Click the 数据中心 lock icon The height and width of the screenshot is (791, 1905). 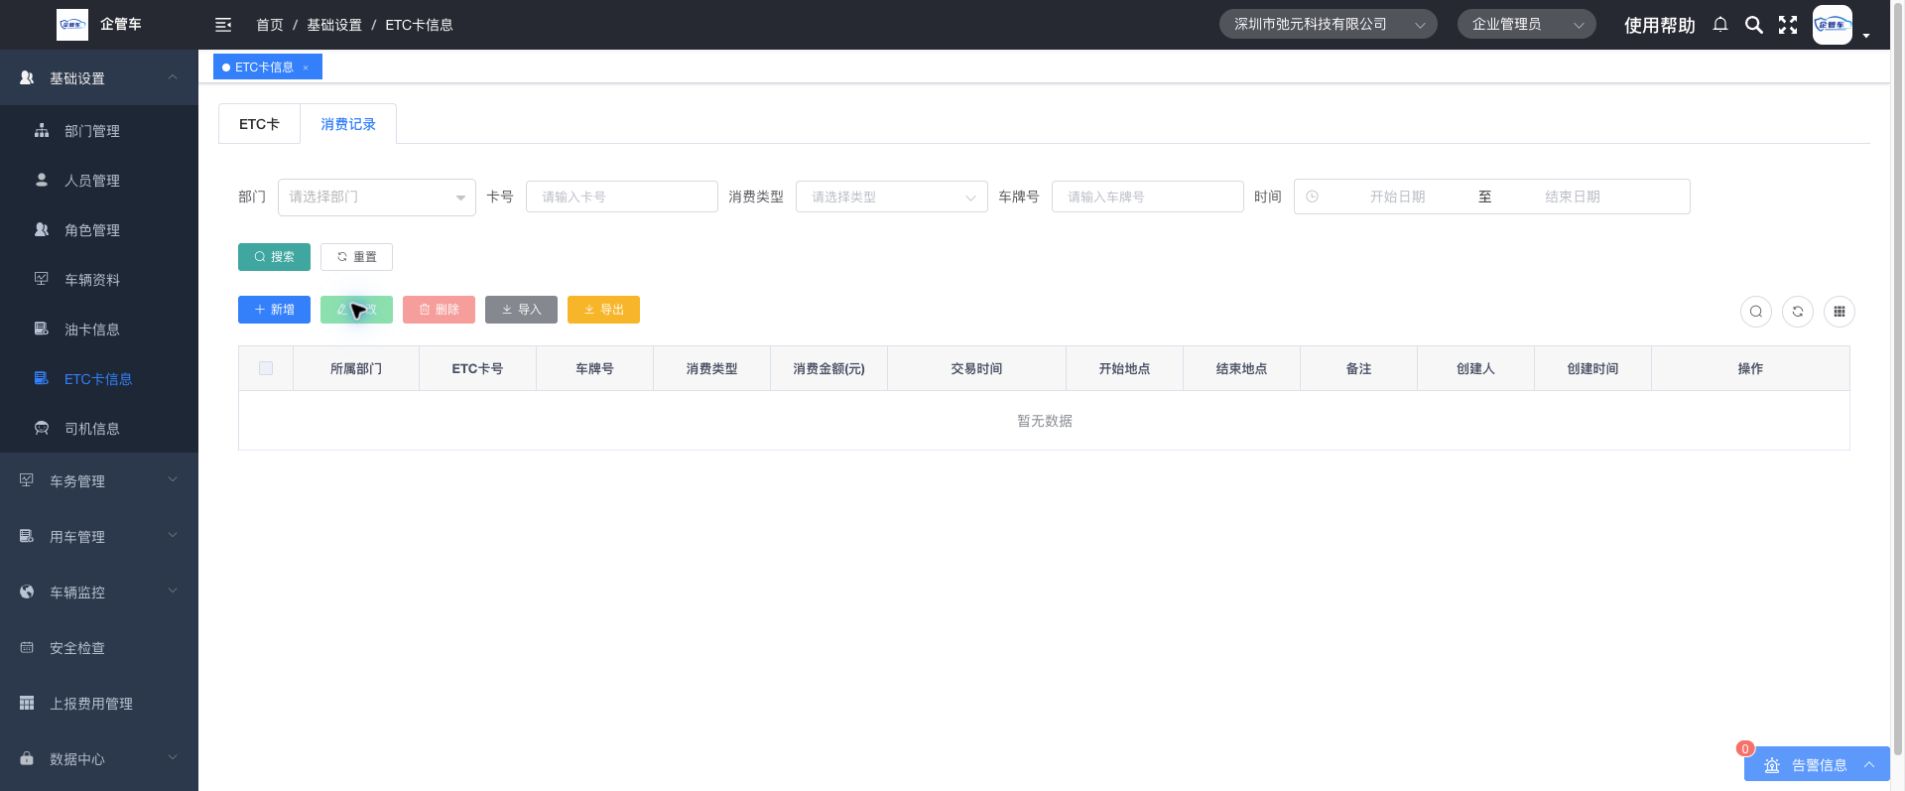click(x=27, y=759)
